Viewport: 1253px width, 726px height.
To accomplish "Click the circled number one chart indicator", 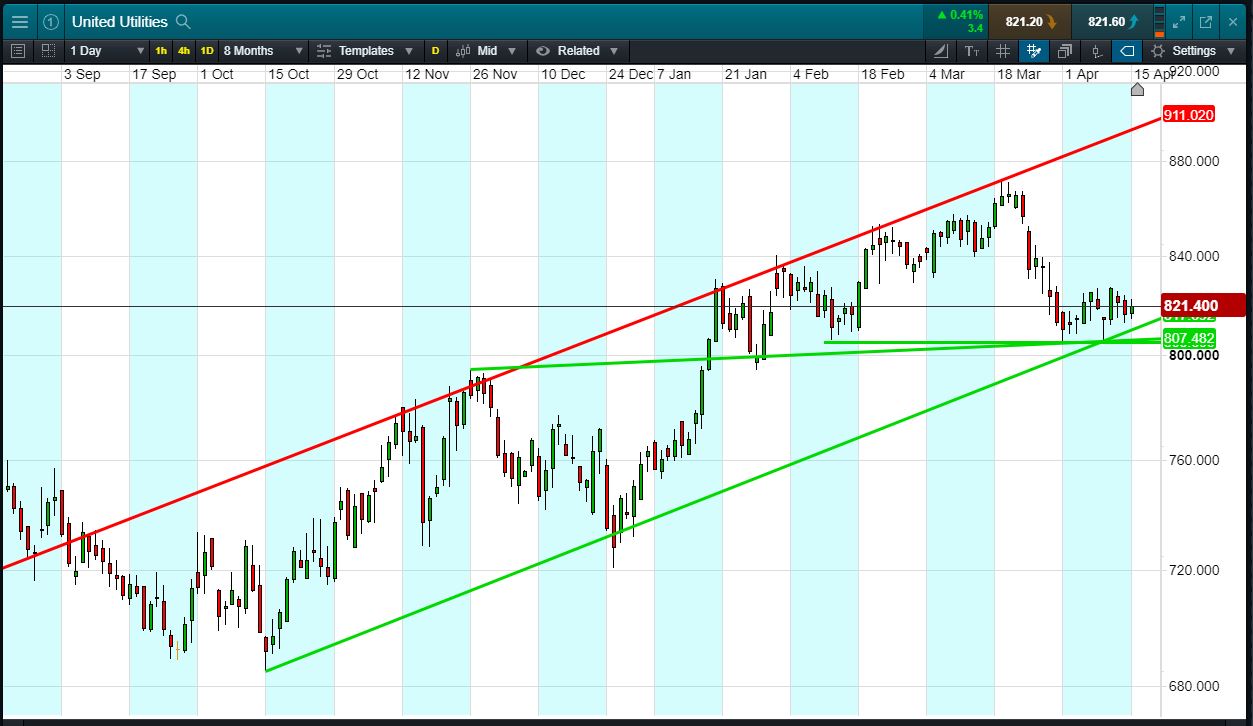I will pos(51,21).
